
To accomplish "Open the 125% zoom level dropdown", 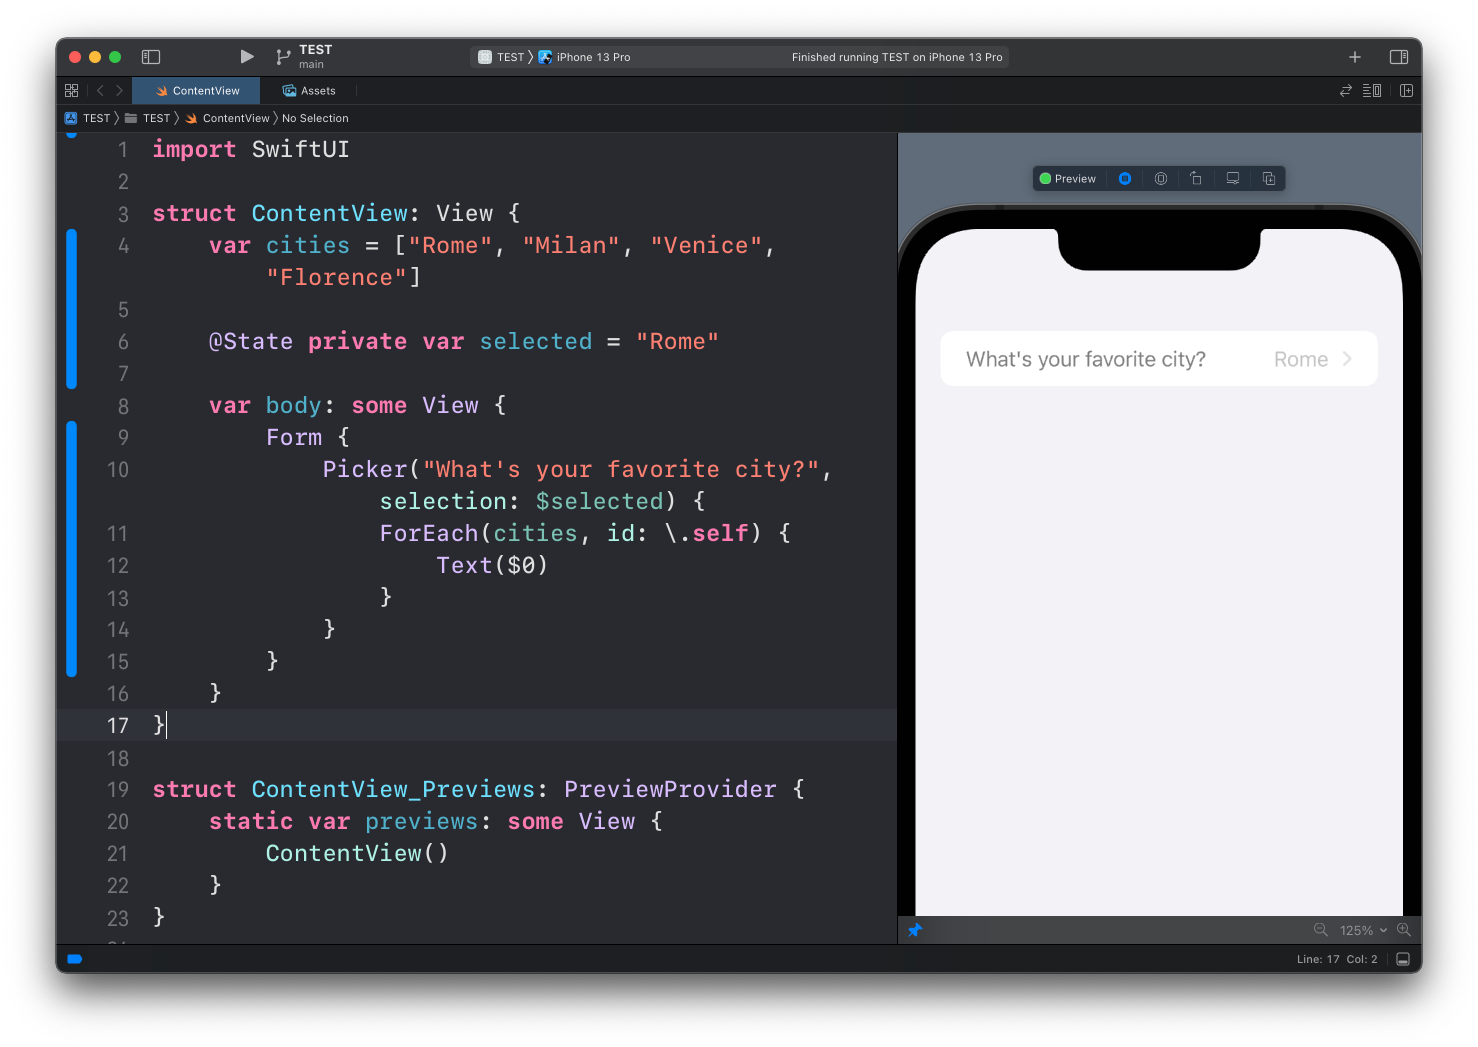I will pos(1360,930).
